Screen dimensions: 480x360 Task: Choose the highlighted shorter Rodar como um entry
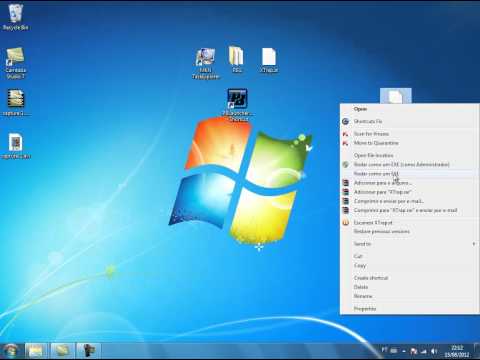click(409, 174)
